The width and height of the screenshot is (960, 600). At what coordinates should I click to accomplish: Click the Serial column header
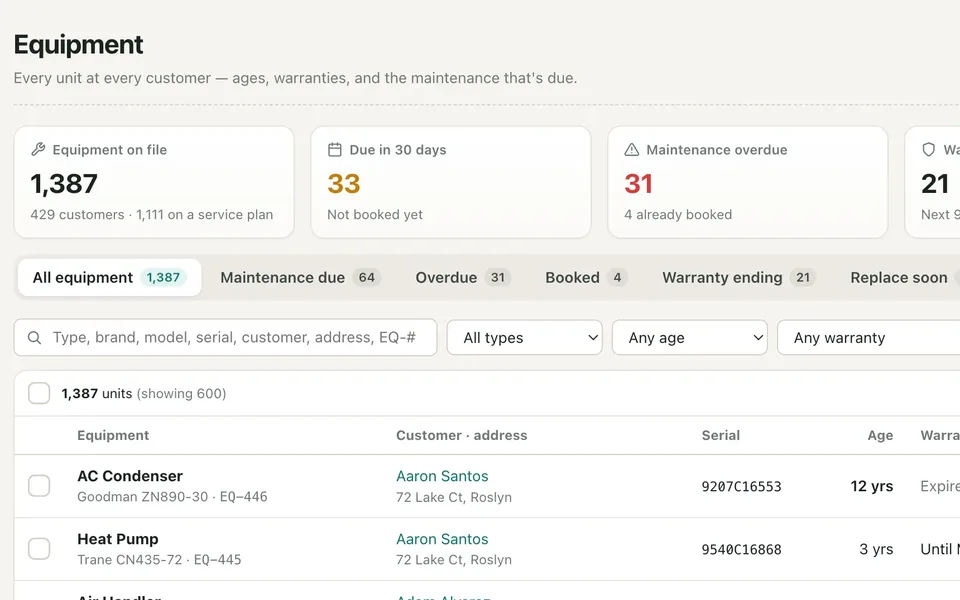pos(721,435)
